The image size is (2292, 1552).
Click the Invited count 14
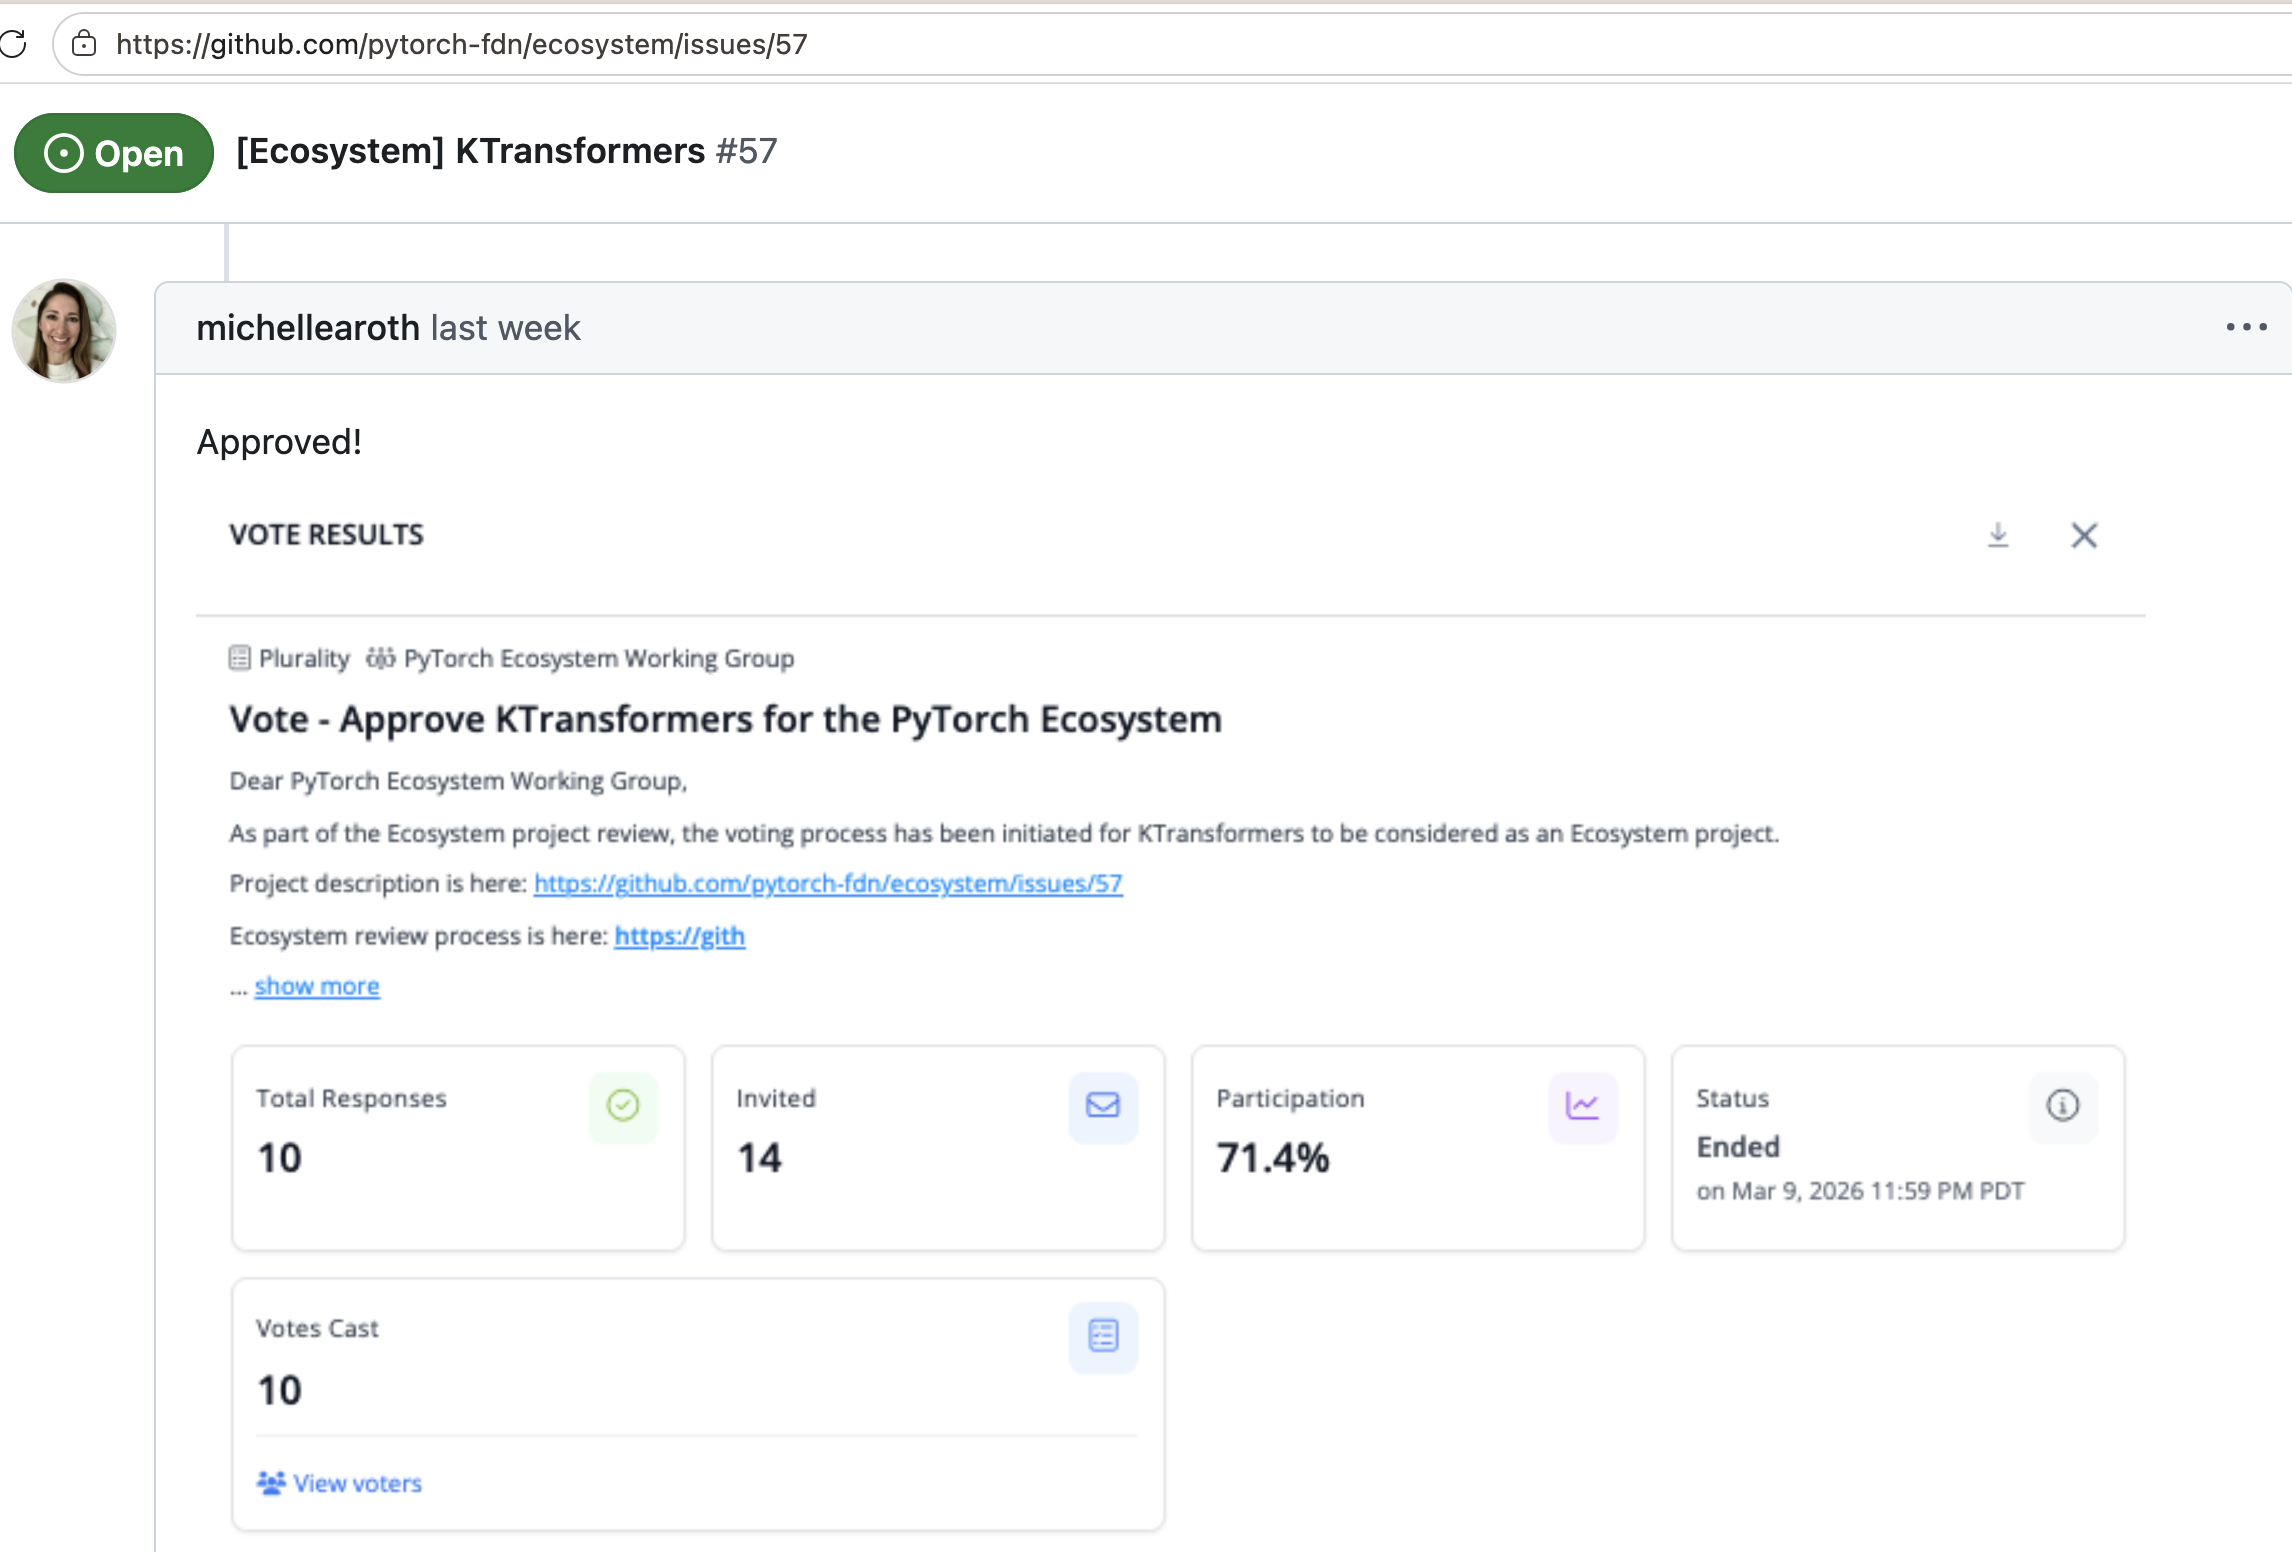click(x=760, y=1158)
